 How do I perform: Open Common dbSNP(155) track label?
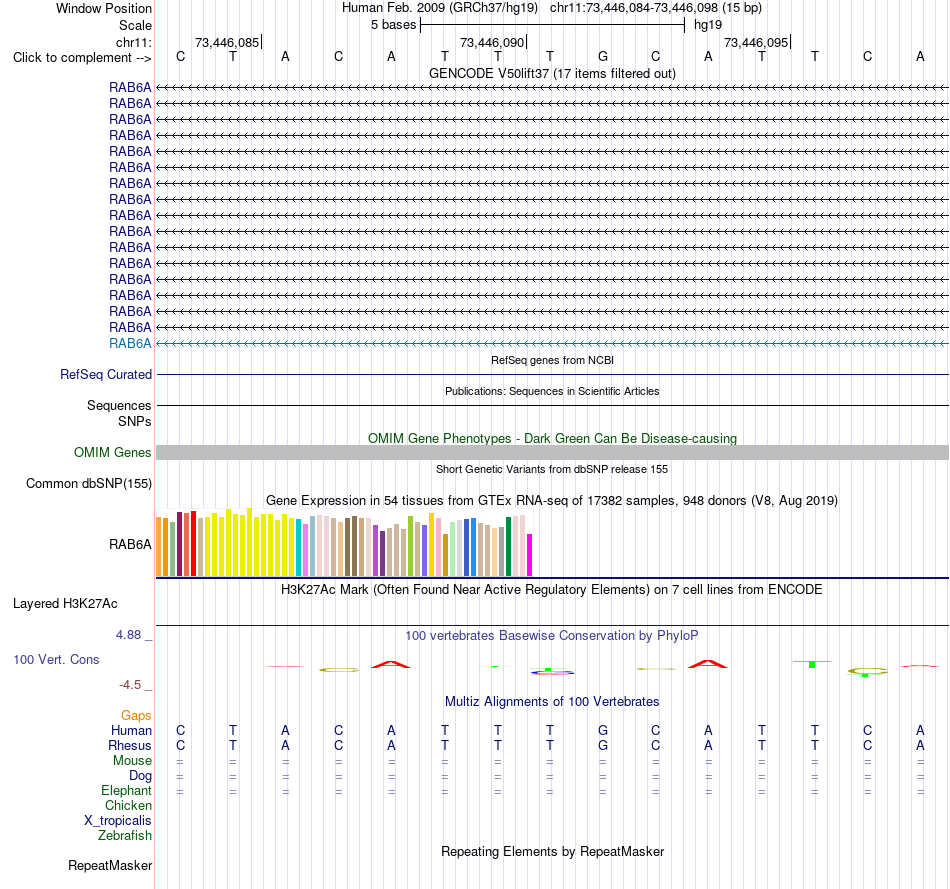pyautogui.click(x=88, y=484)
